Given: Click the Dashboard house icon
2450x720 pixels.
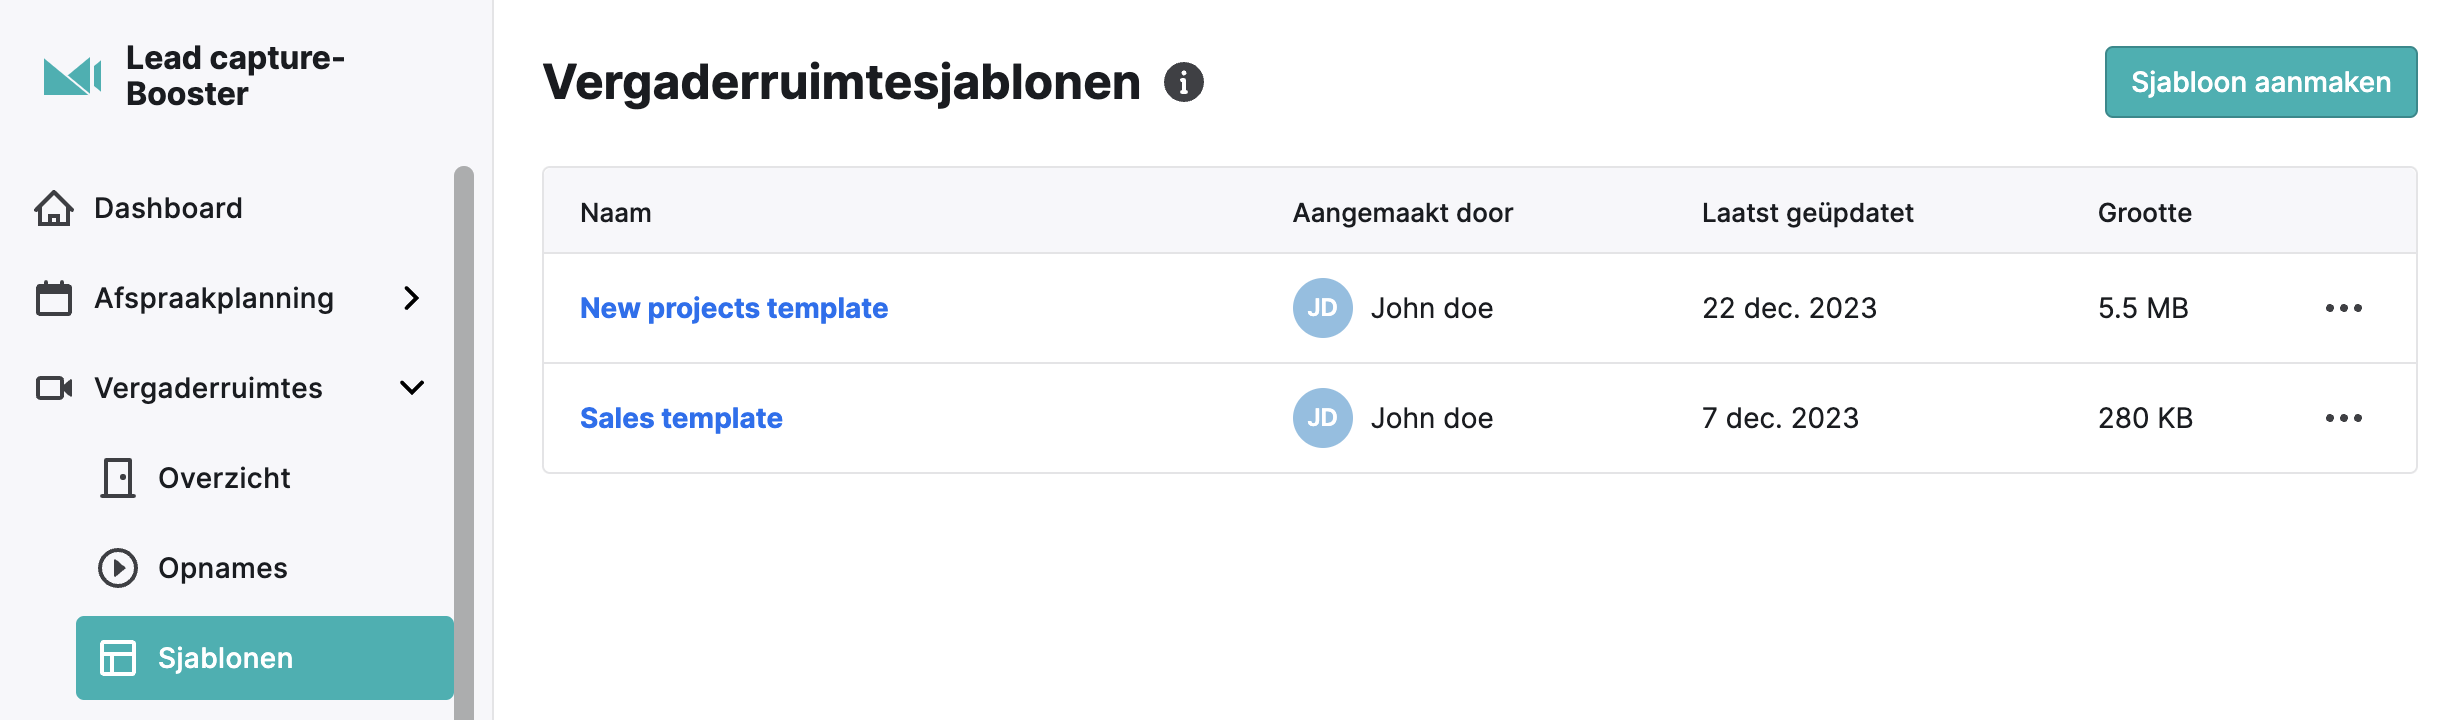Looking at the screenshot, I should click(x=54, y=208).
